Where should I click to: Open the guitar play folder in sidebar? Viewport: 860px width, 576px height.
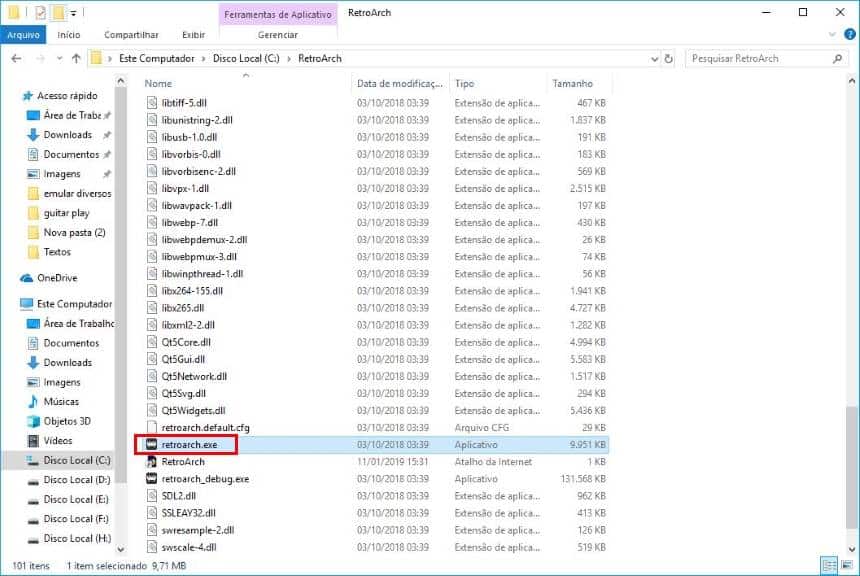coord(66,213)
